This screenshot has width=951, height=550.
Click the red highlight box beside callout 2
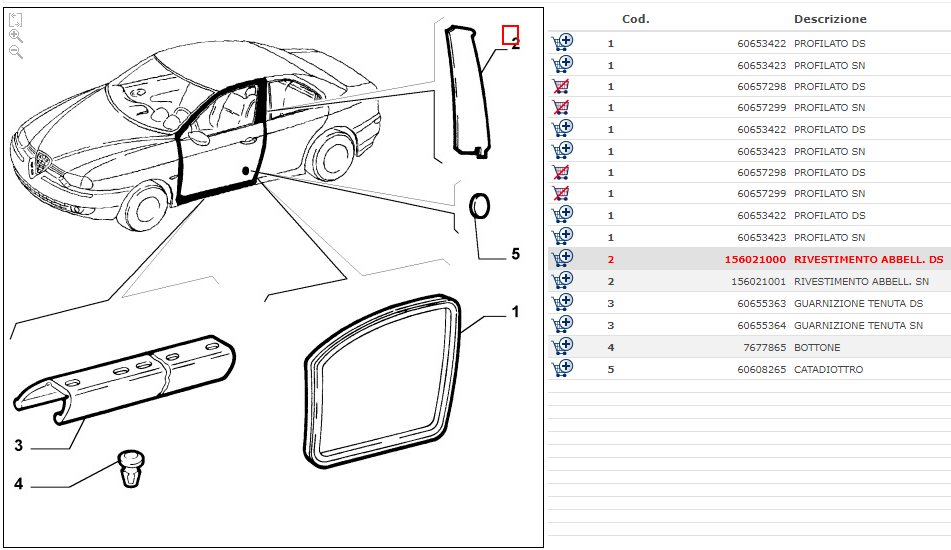(510, 35)
